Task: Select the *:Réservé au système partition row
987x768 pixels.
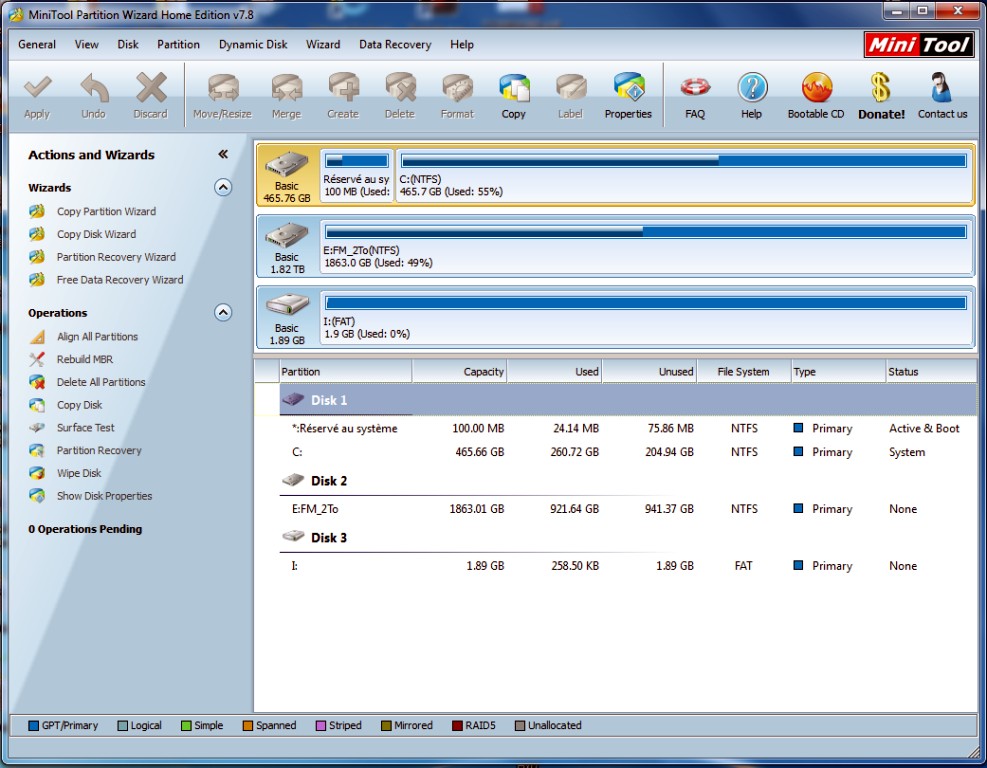Action: (628, 429)
